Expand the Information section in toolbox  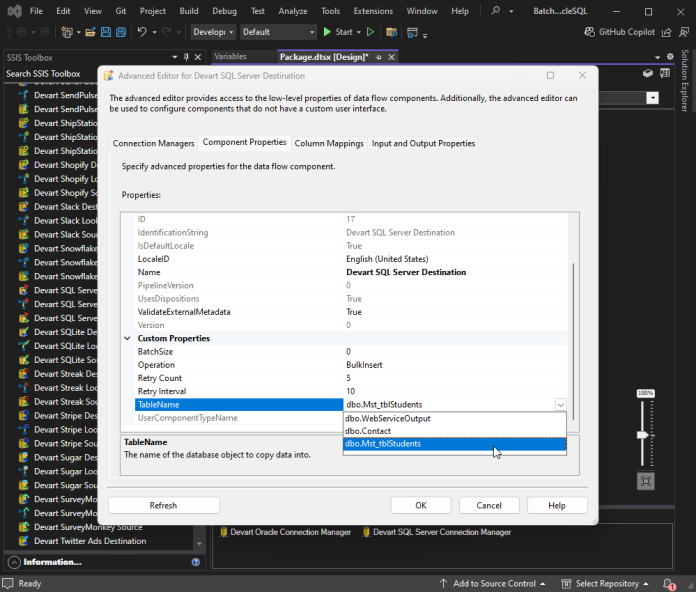click(x=14, y=562)
